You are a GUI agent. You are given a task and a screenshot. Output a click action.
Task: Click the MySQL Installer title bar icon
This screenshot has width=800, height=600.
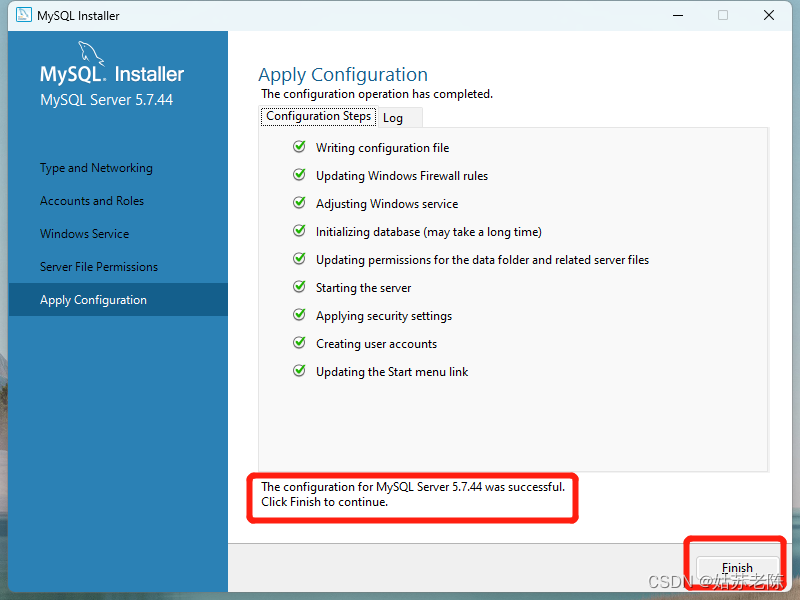[23, 15]
